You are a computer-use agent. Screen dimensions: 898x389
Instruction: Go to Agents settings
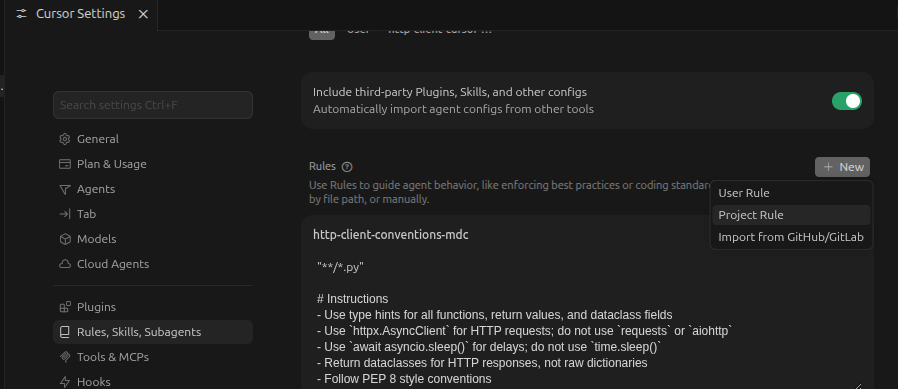[x=153, y=189]
